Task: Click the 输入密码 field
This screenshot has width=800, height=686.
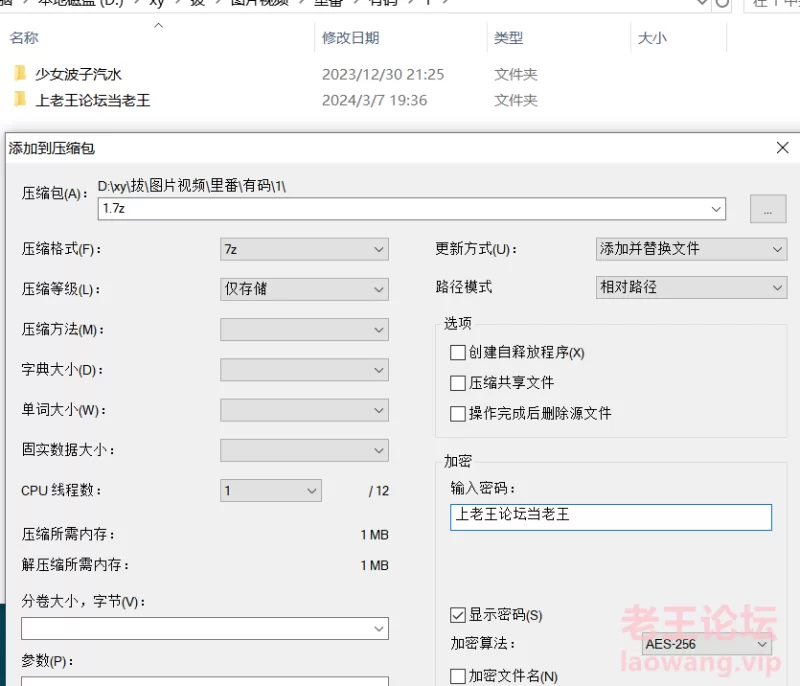Action: point(611,517)
